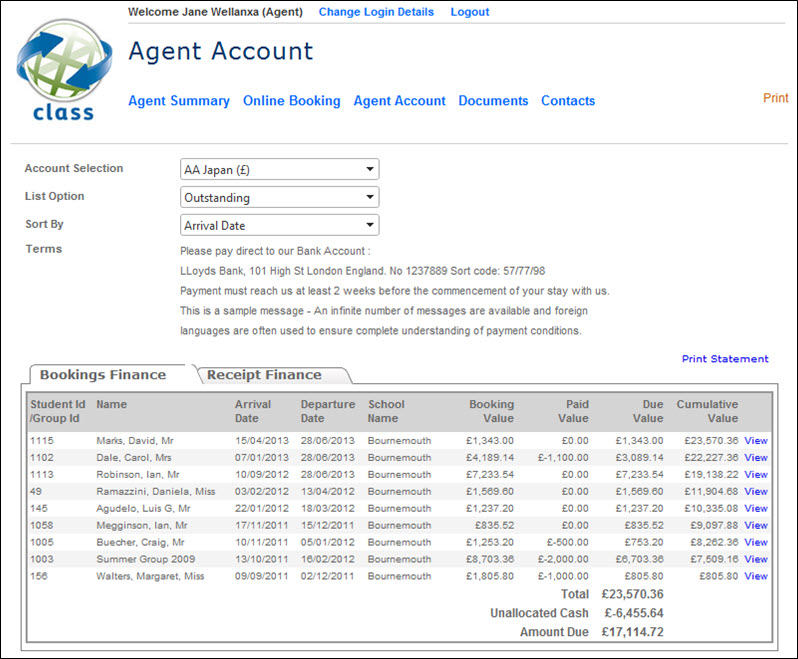Image resolution: width=798 pixels, height=659 pixels.
Task: Go to the Online Booking page
Action: 291,101
